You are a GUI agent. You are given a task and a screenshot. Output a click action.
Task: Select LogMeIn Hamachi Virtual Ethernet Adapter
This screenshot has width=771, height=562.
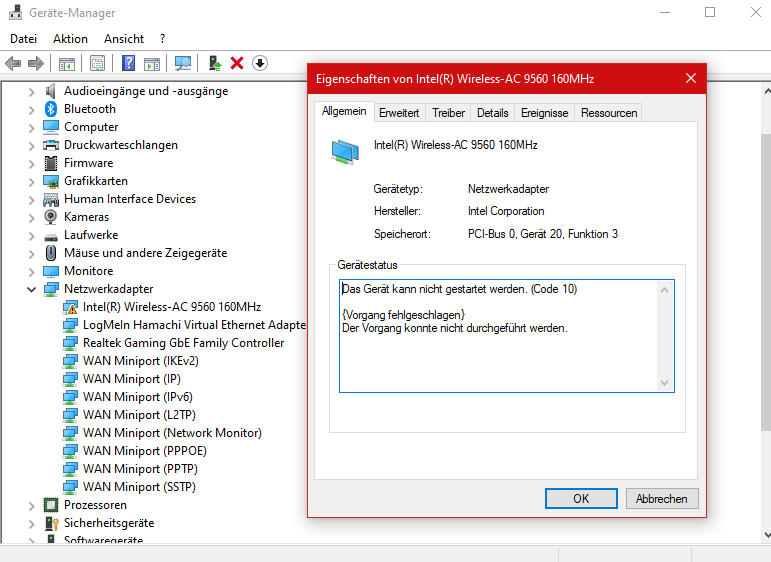point(194,325)
